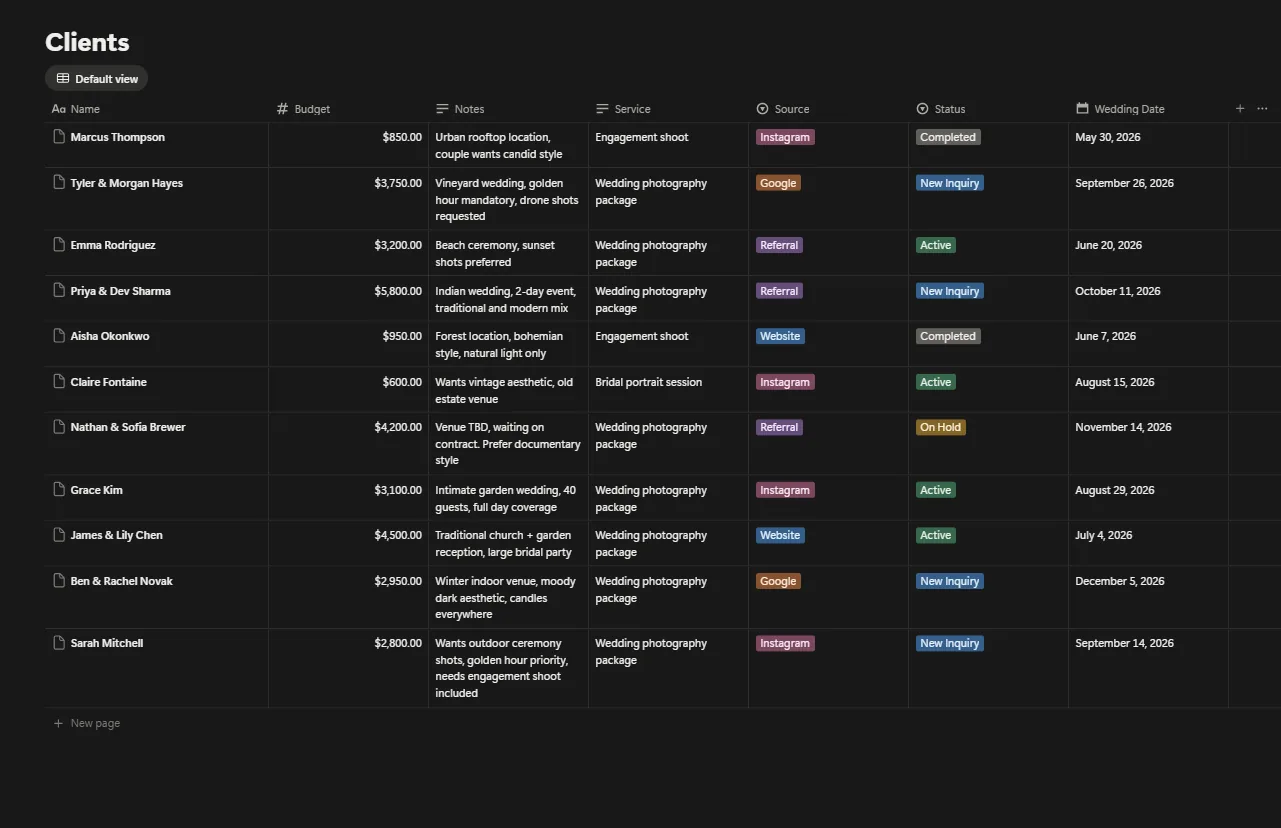Click the September 26, 2026 wedding date
Screen dimensions: 1281x828
point(1124,183)
